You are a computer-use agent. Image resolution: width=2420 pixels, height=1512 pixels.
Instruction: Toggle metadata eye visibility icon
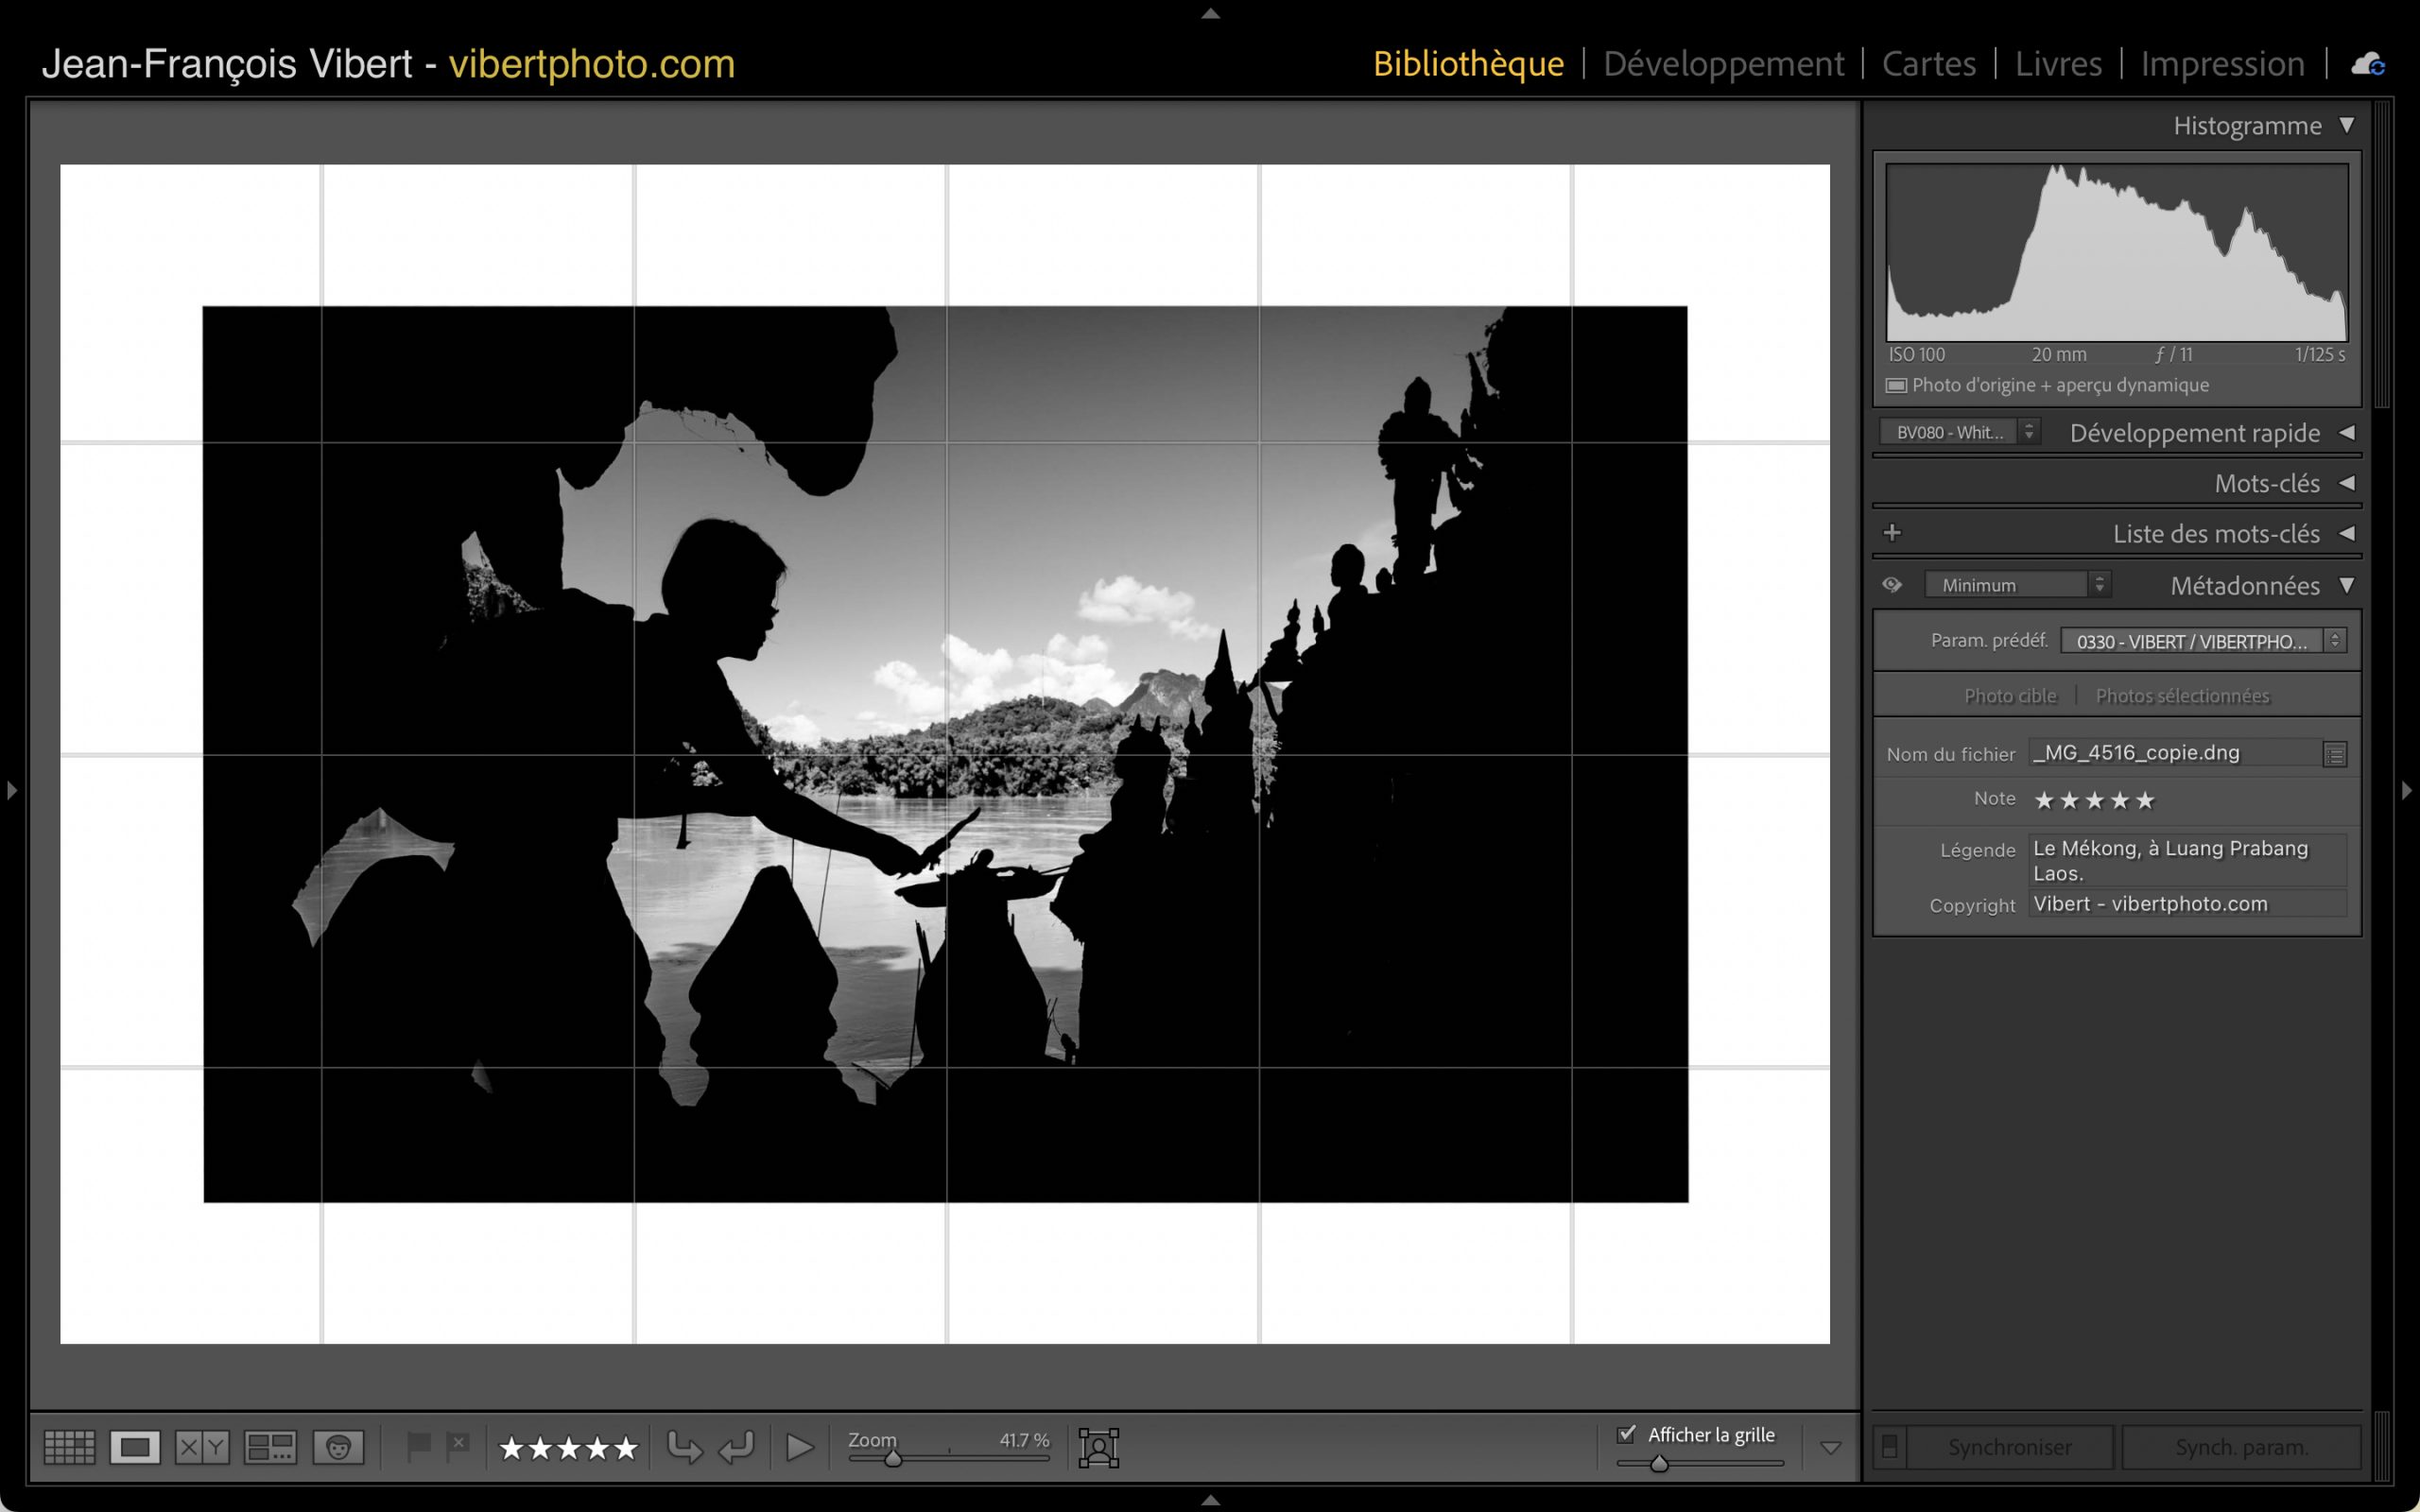[x=1892, y=585]
